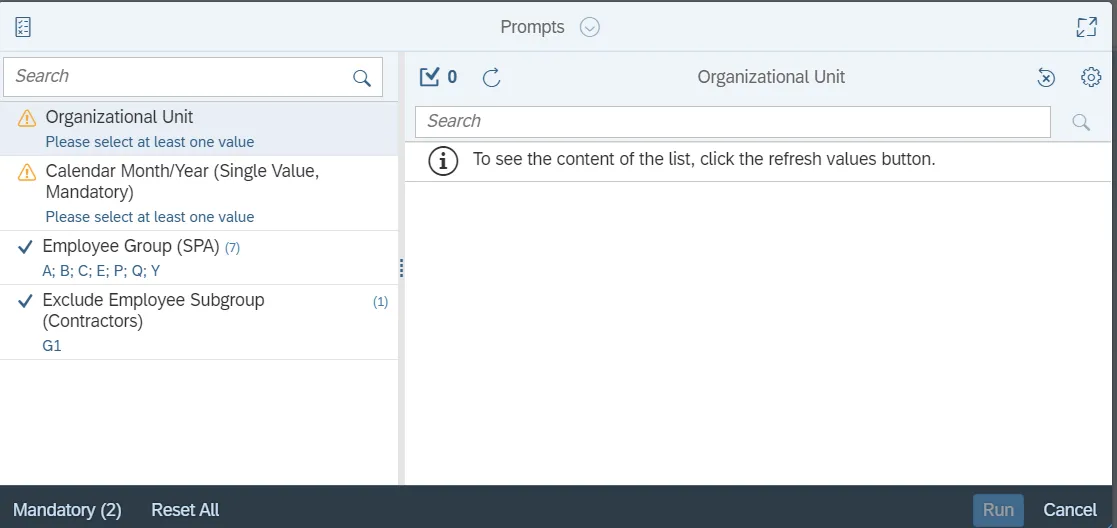Click the Organizational Unit value search field
This screenshot has height=528, width=1117.
[x=732, y=121]
